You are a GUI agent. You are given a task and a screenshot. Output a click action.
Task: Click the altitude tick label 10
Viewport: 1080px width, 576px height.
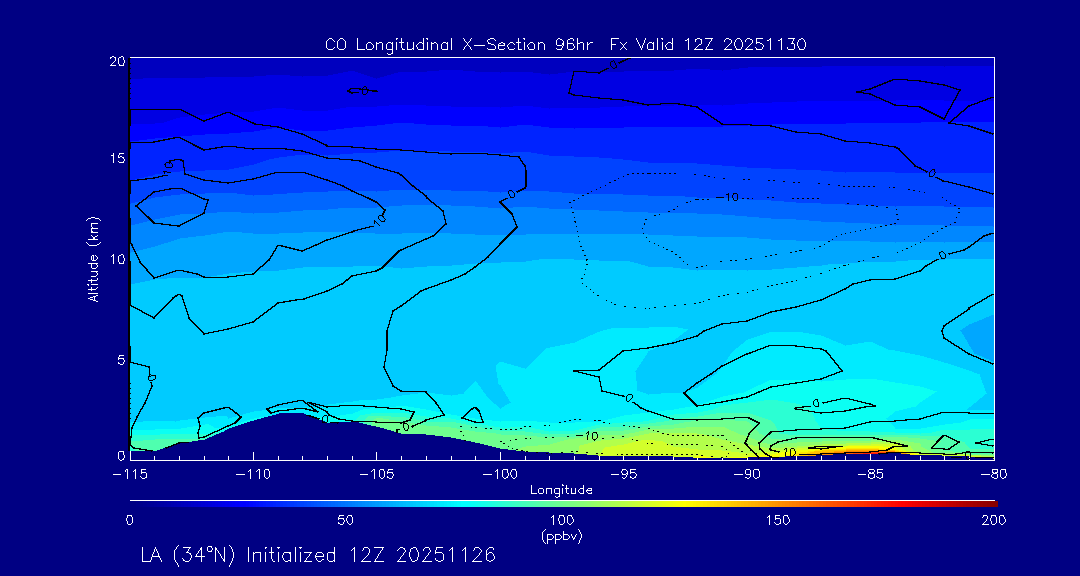pyautogui.click(x=116, y=259)
